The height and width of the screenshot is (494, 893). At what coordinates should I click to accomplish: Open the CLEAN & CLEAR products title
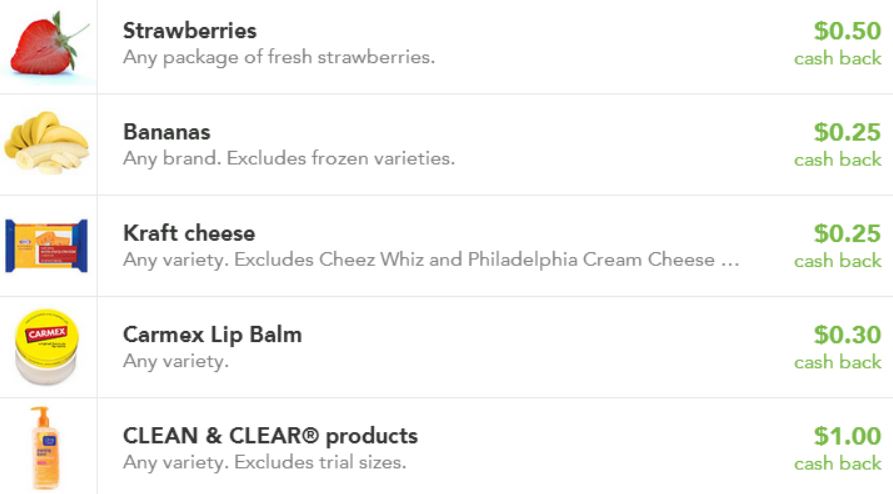click(270, 436)
